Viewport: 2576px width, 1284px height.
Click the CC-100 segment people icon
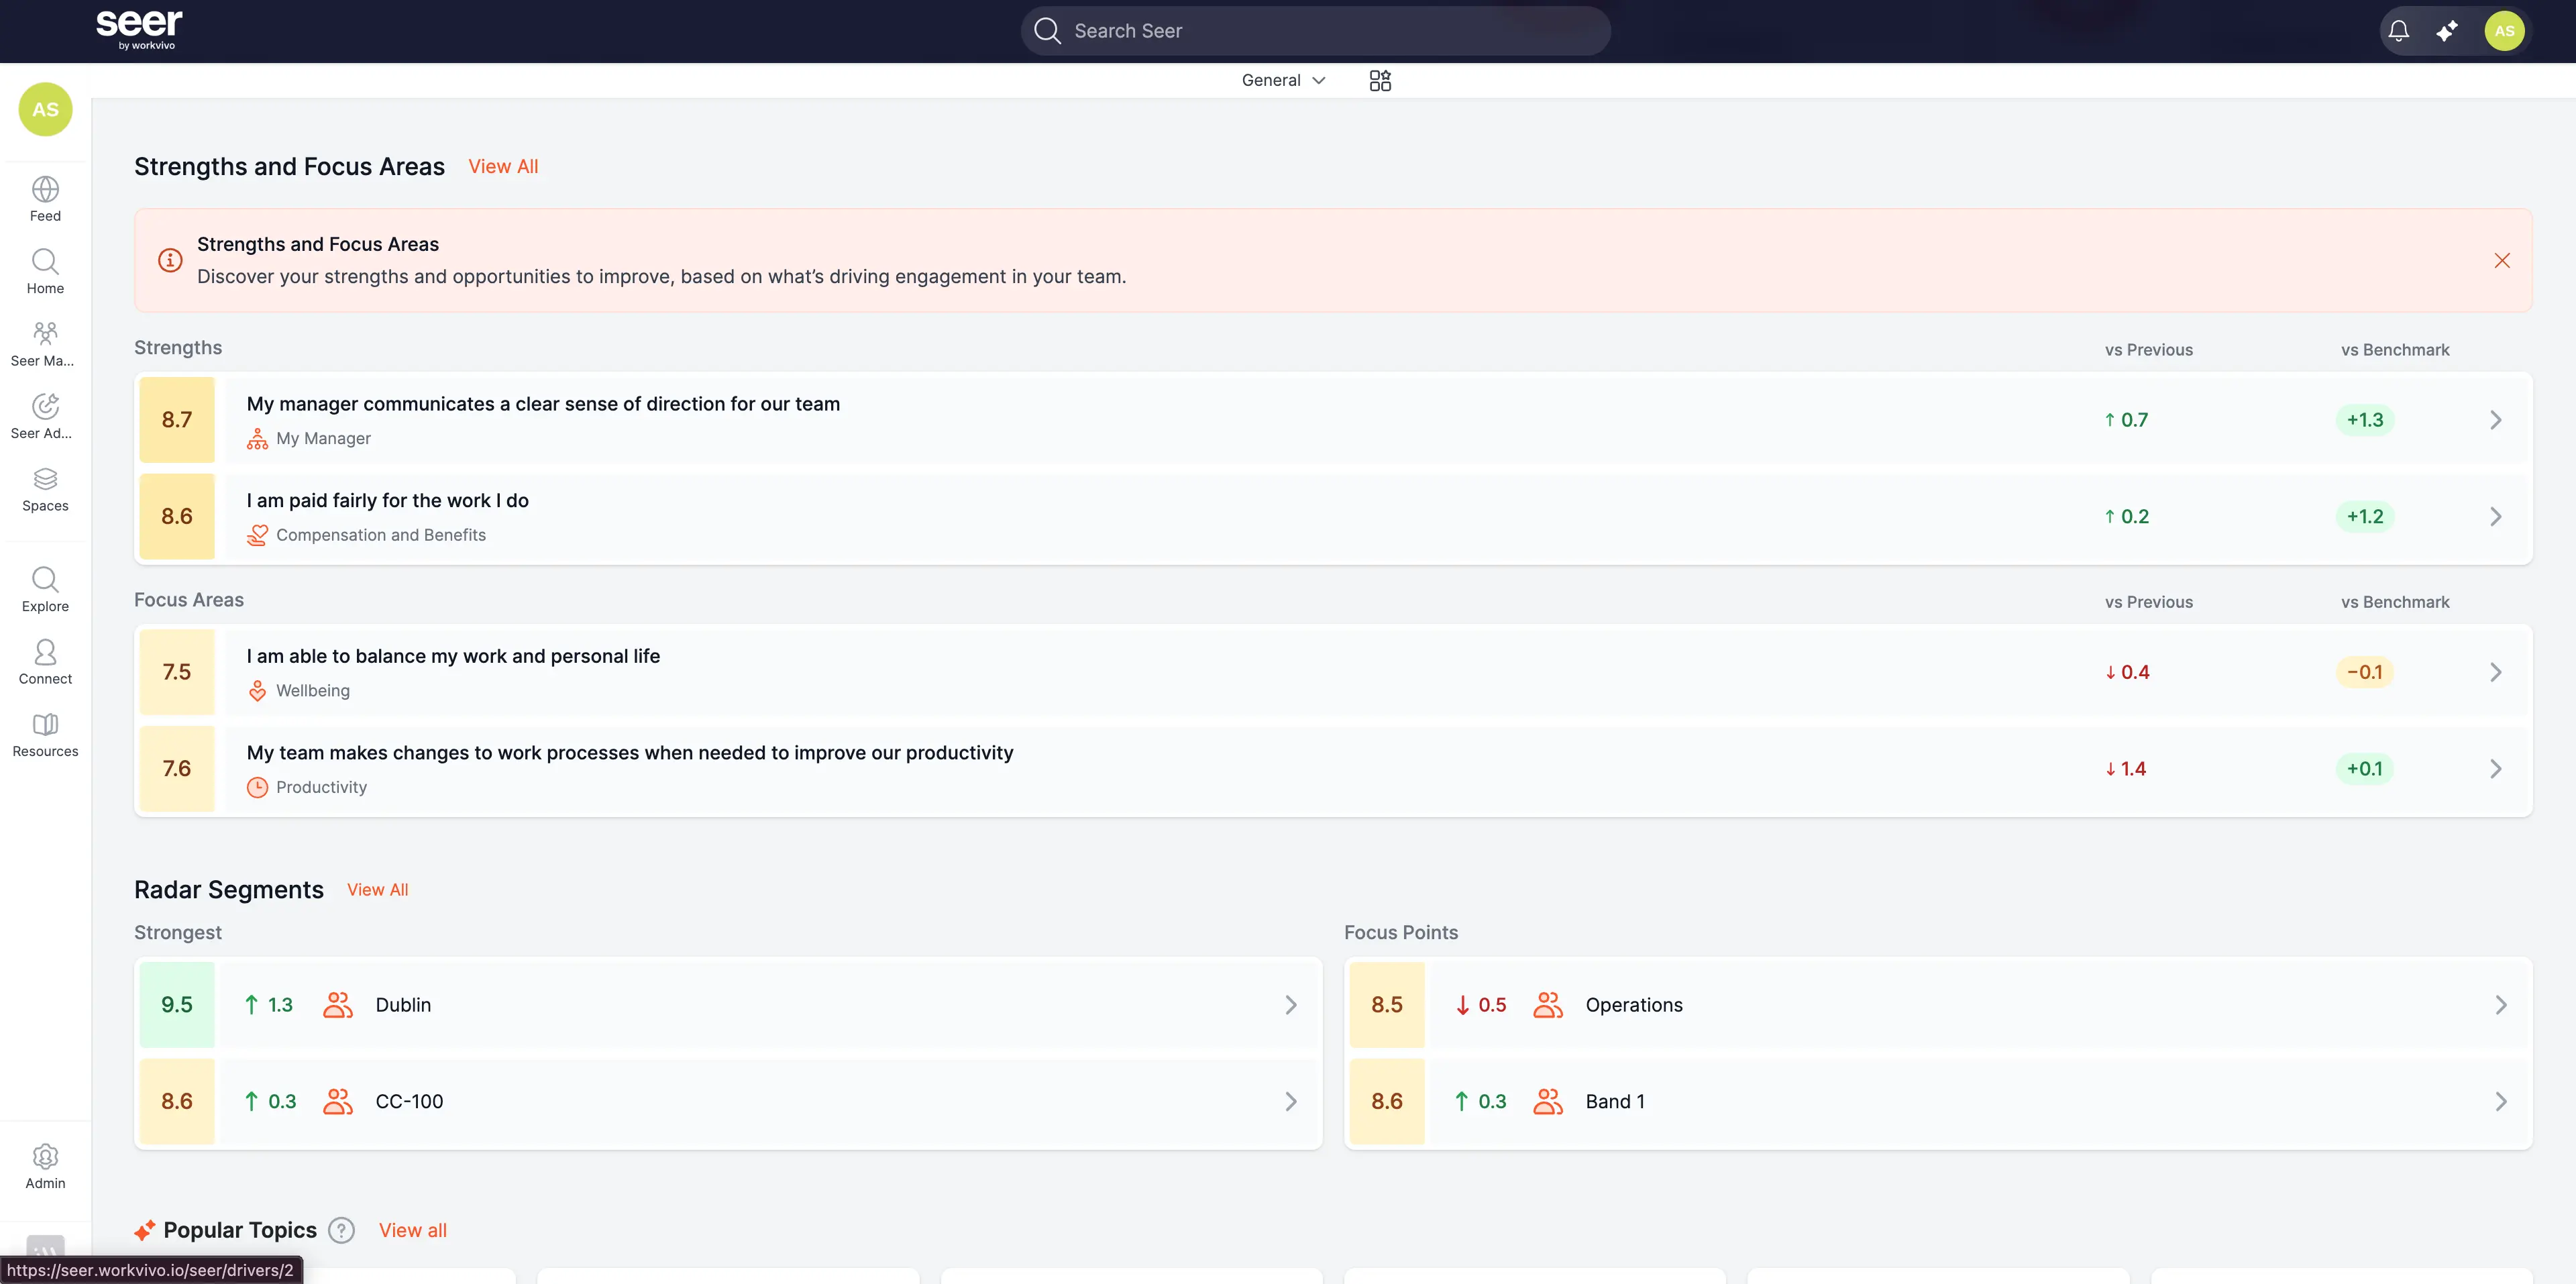(338, 1101)
